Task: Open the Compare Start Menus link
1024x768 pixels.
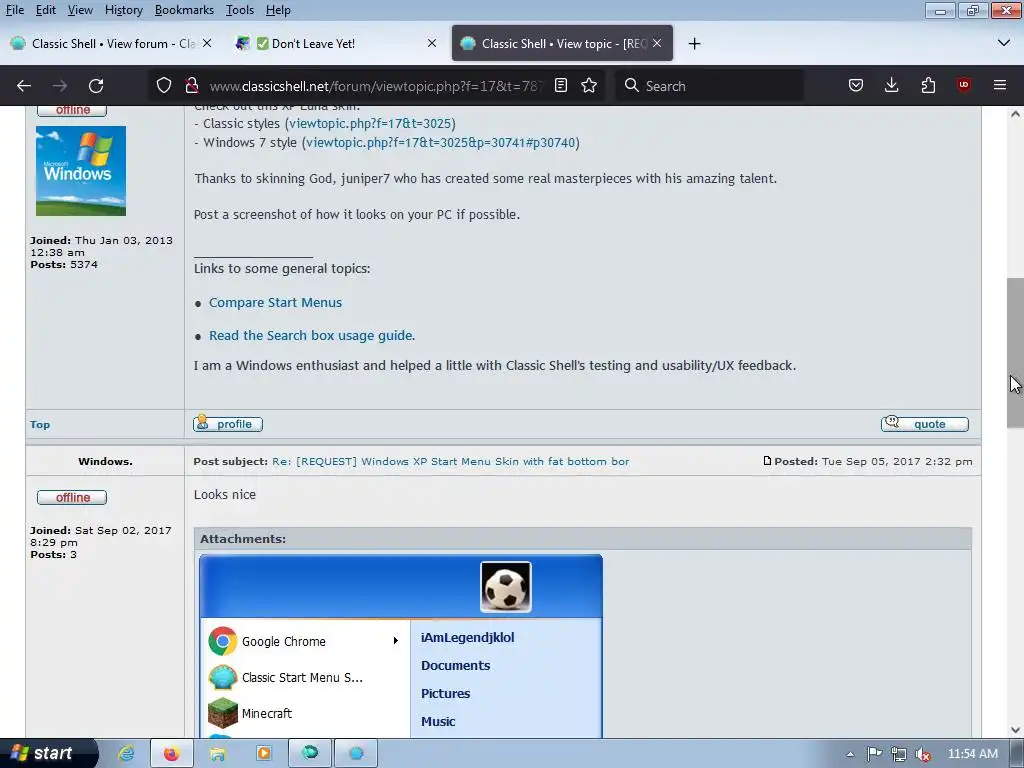Action: (x=275, y=302)
